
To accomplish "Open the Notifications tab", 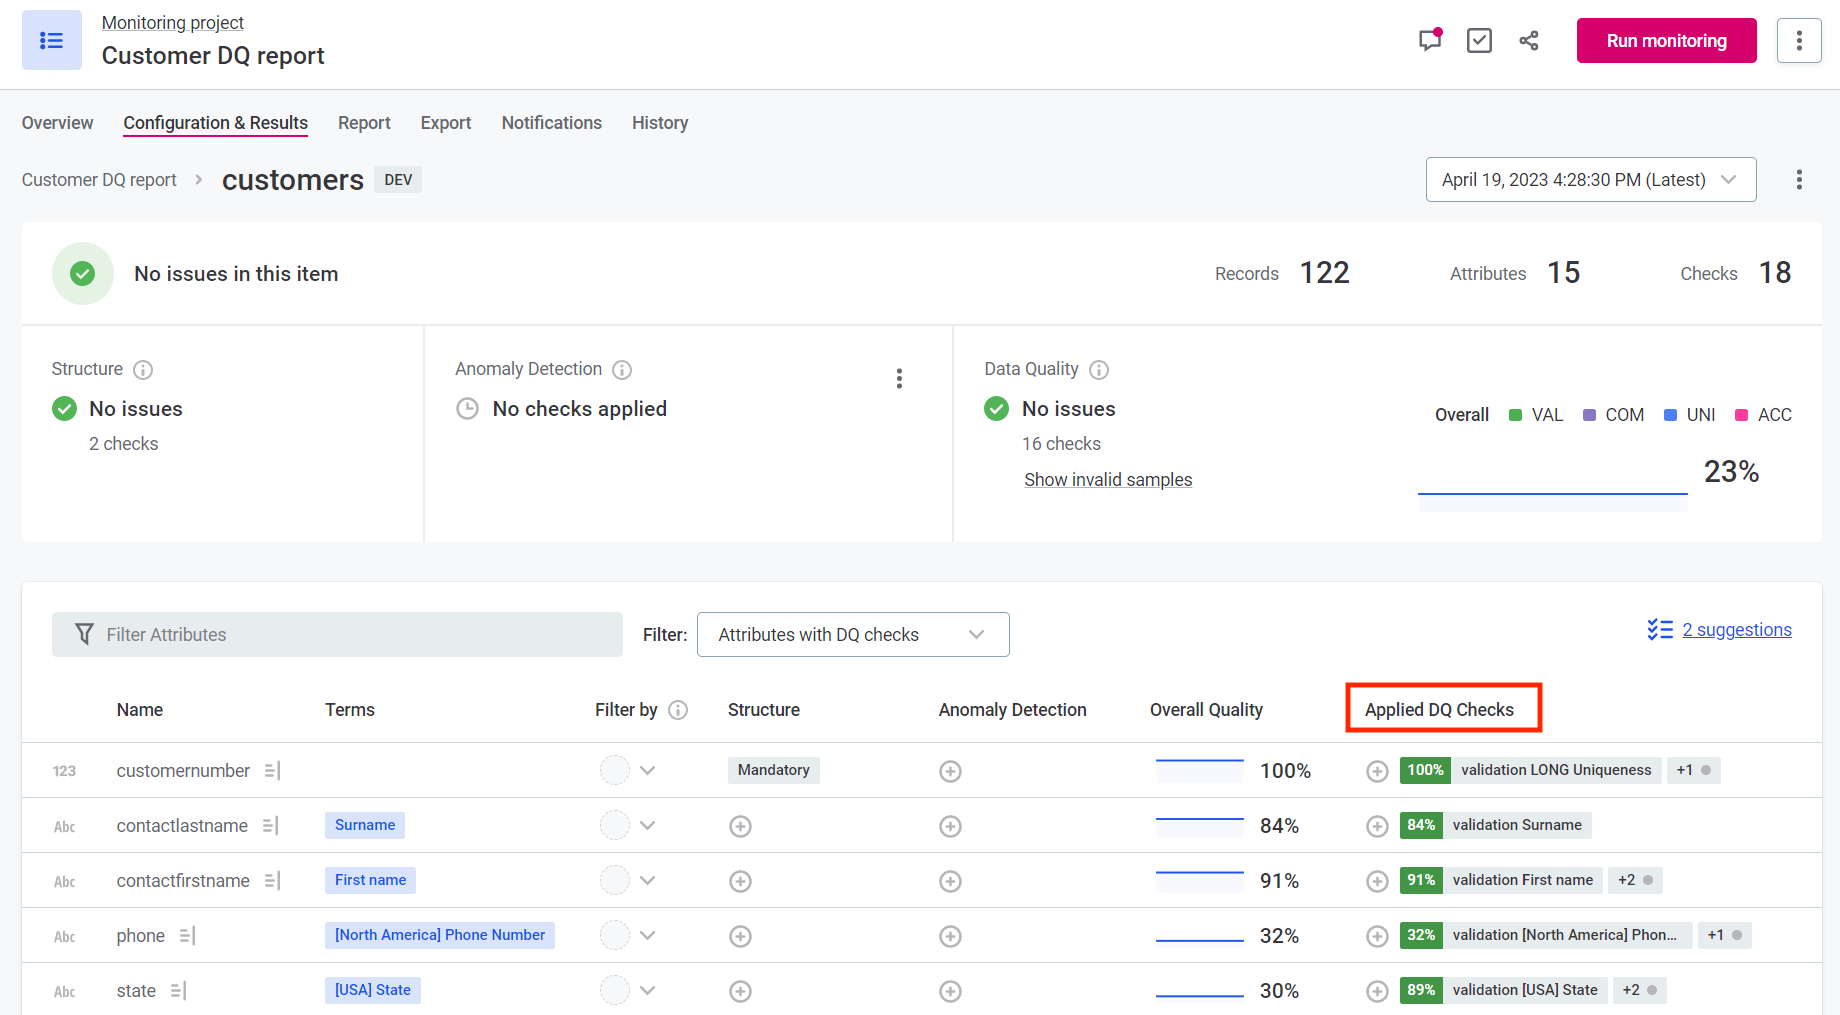I will 551,123.
